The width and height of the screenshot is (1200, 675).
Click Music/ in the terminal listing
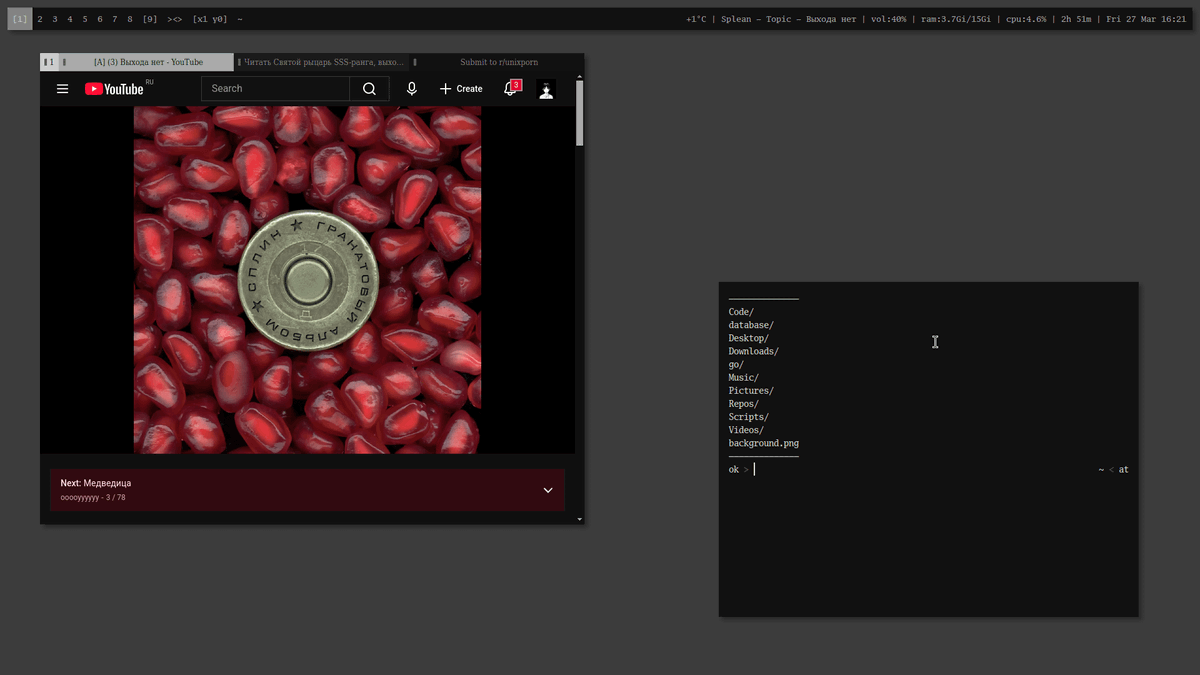[743, 377]
